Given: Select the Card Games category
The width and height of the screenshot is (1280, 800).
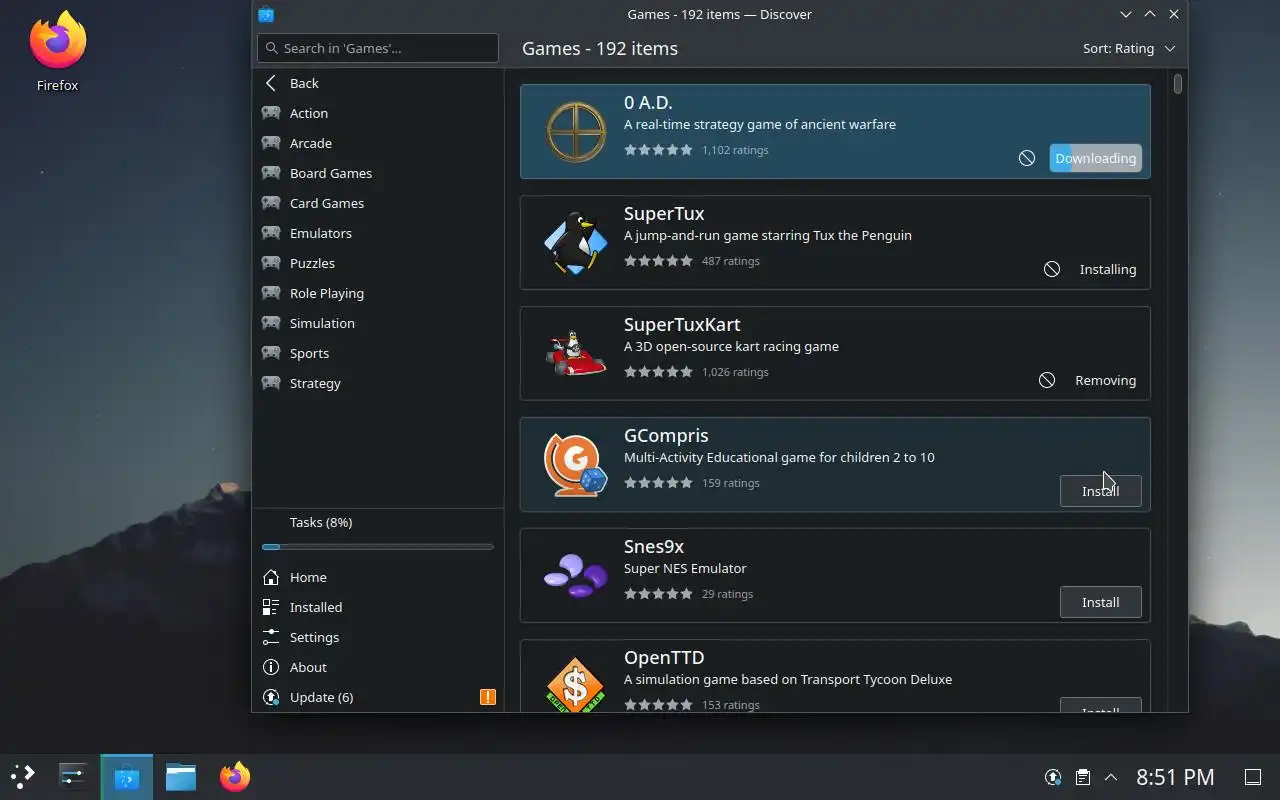Looking at the screenshot, I should 378,203.
